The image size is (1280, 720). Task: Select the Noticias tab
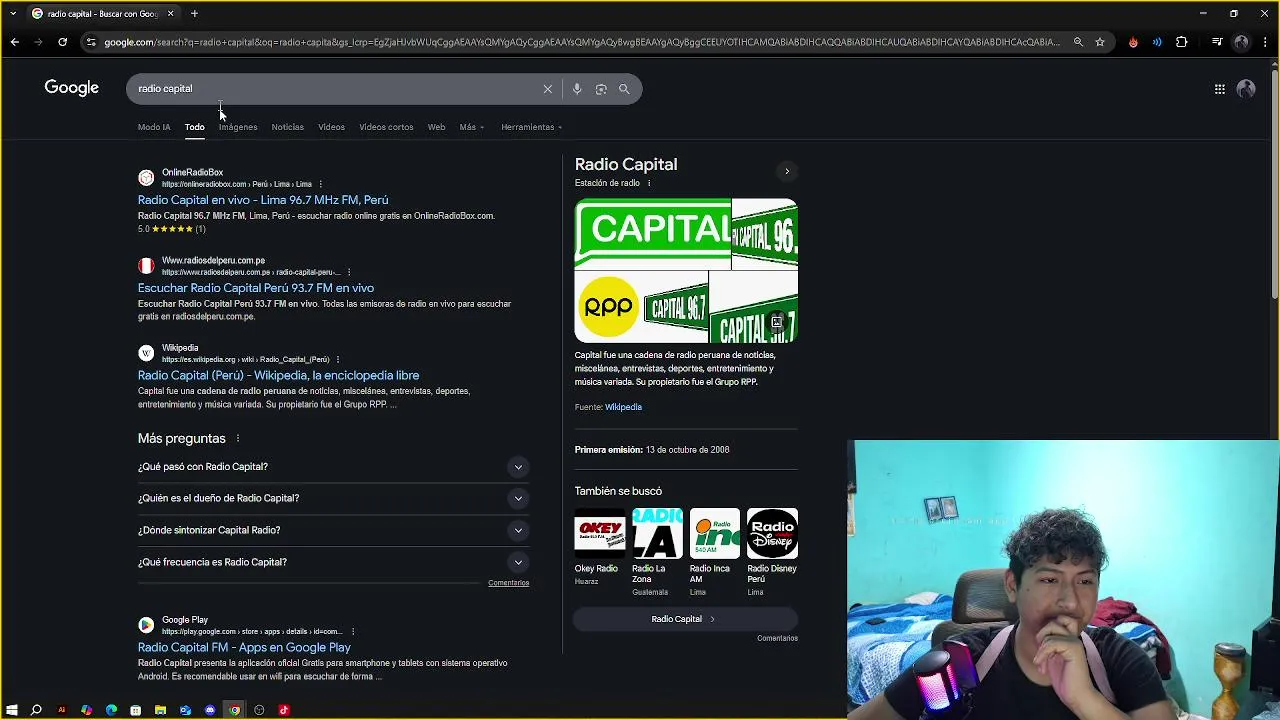[x=287, y=127]
